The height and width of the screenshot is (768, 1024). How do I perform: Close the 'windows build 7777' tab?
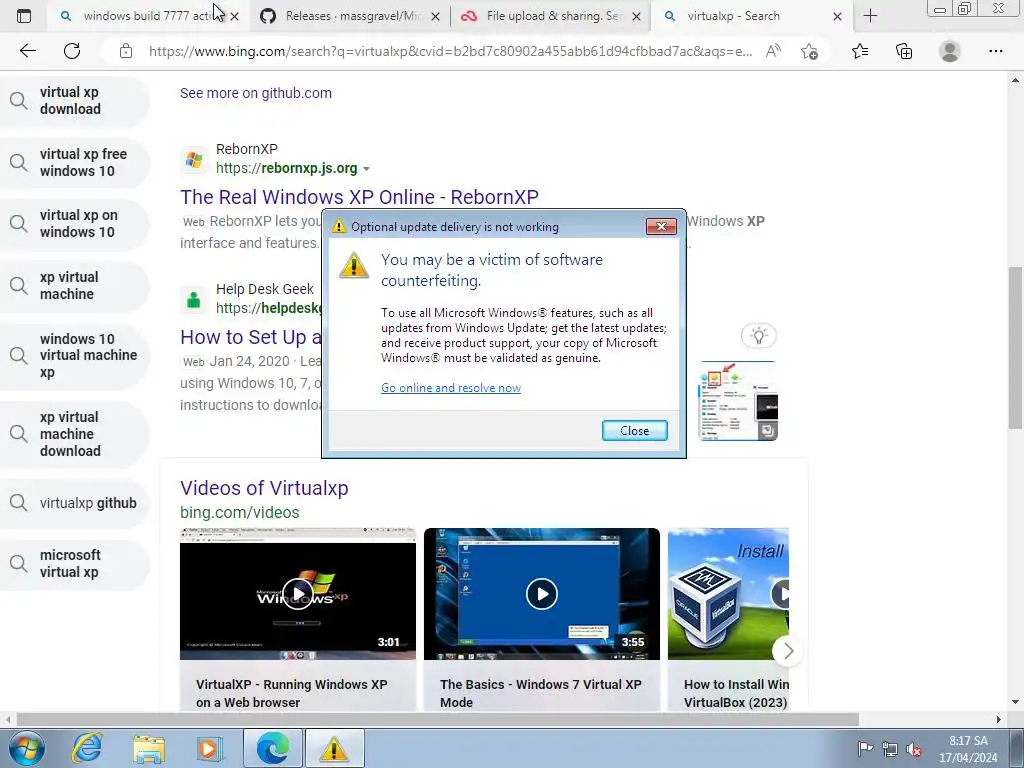click(234, 16)
